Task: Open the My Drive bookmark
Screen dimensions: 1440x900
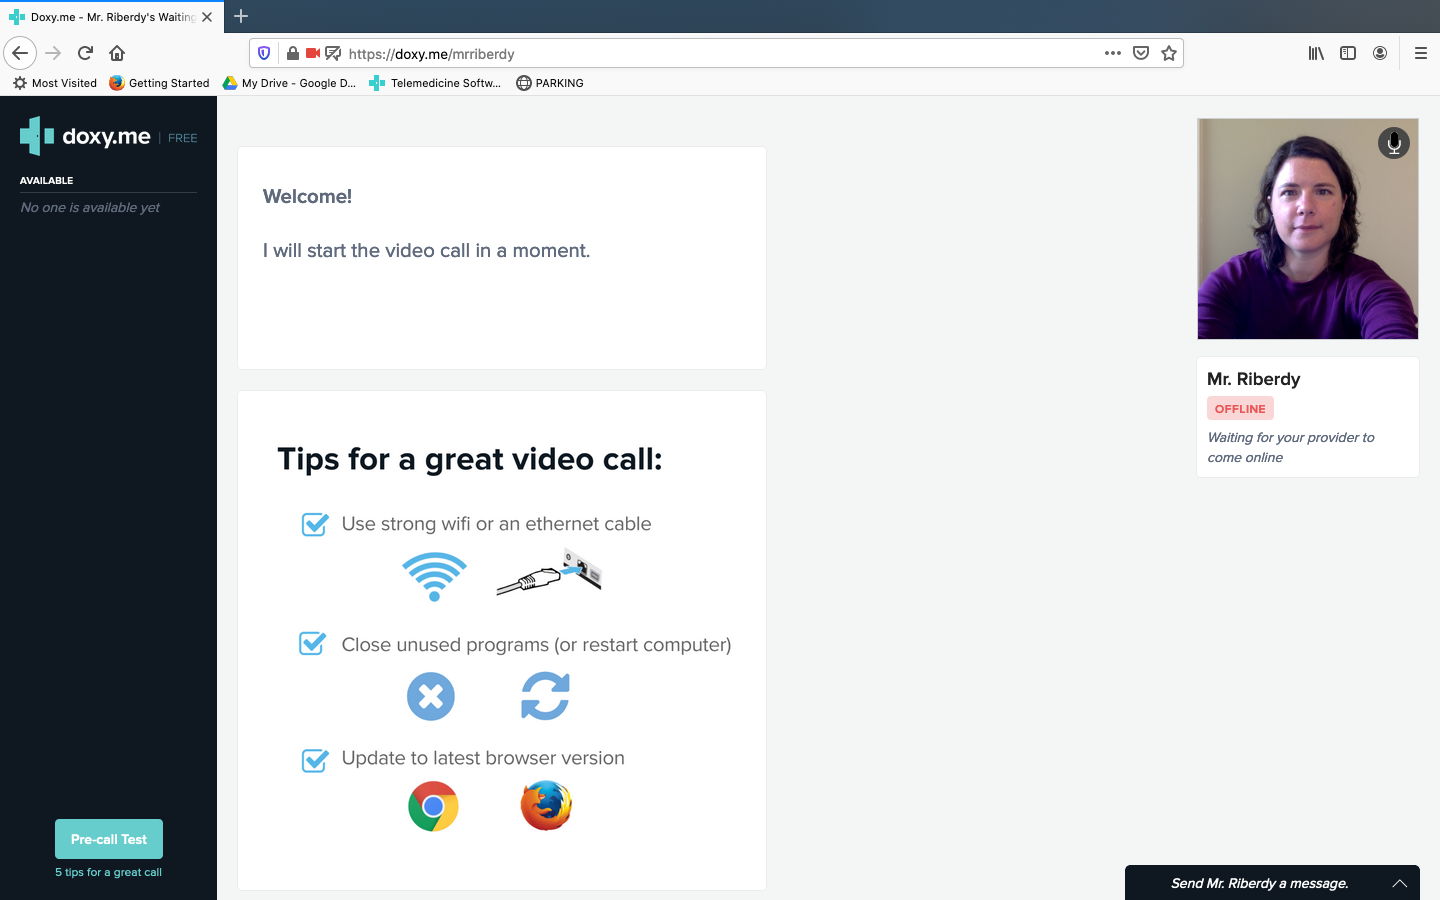Action: click(x=289, y=83)
